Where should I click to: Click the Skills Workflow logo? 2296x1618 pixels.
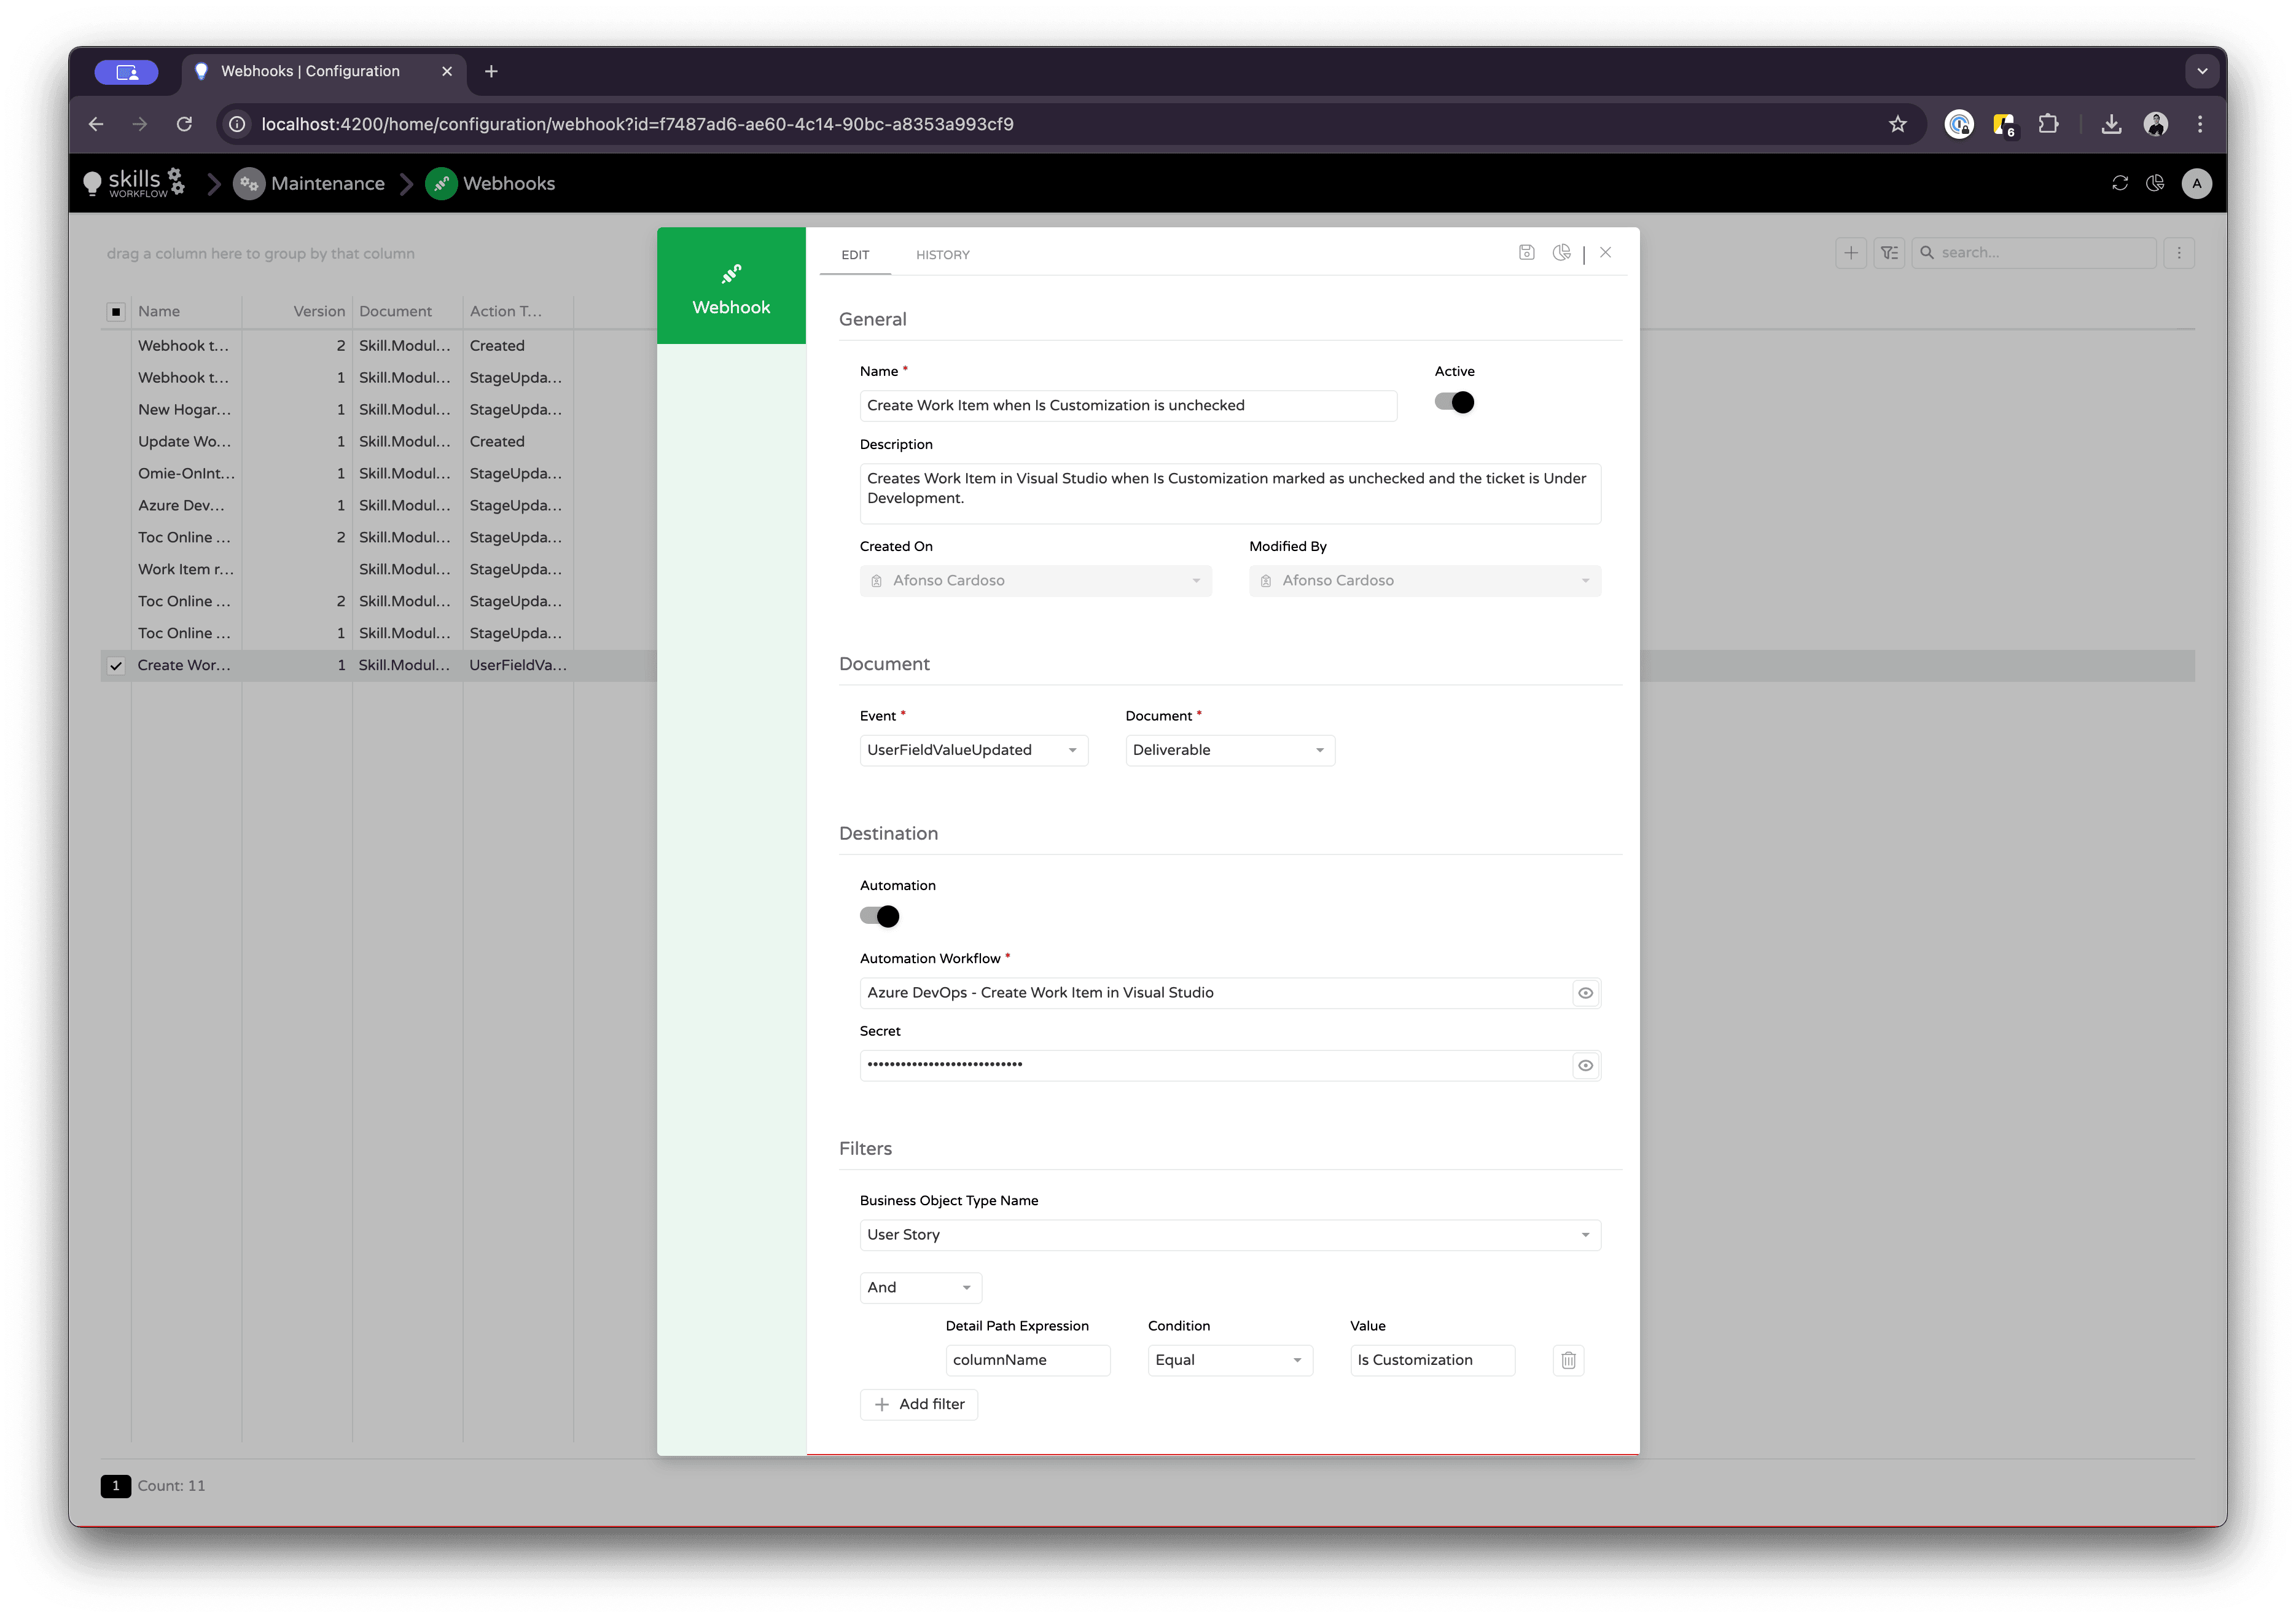pyautogui.click(x=134, y=183)
